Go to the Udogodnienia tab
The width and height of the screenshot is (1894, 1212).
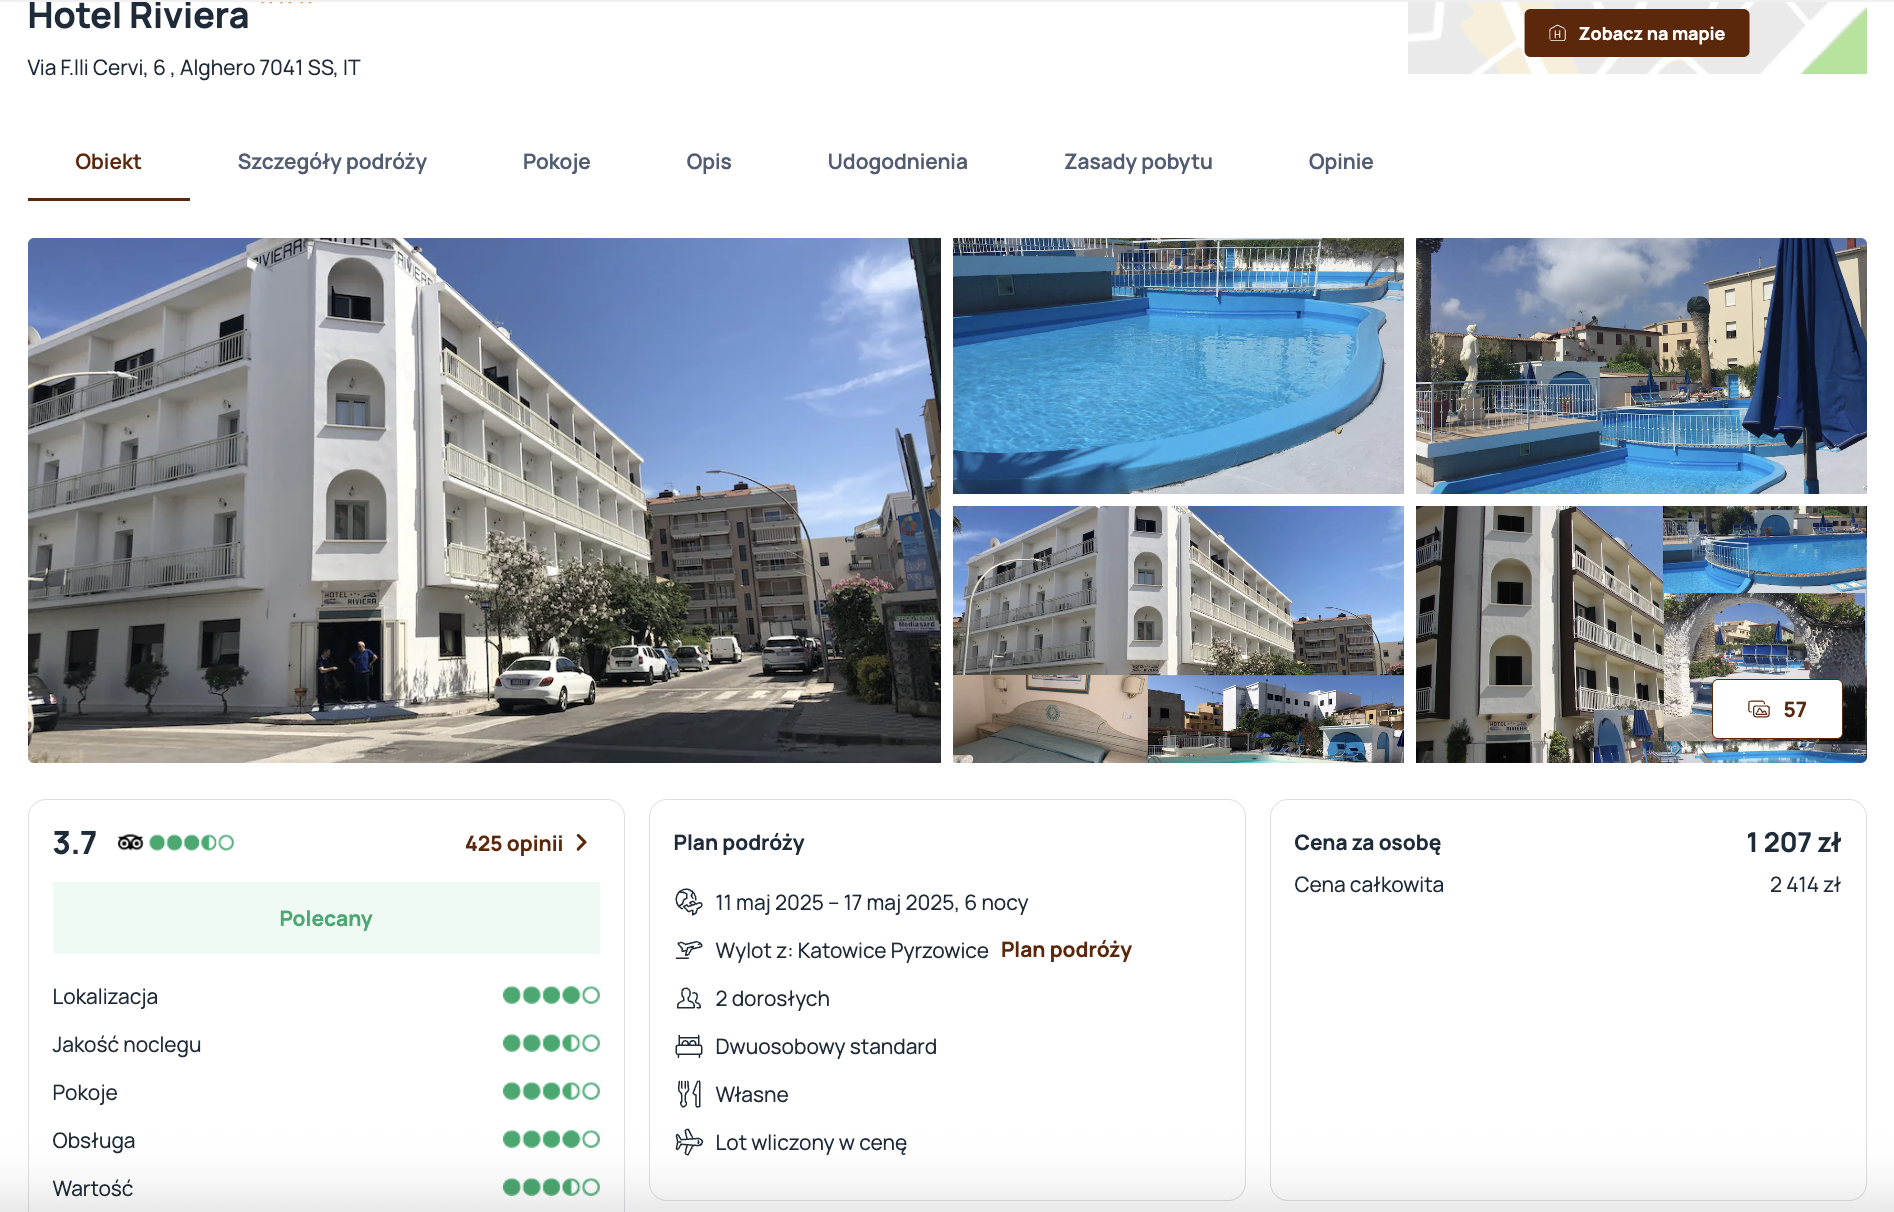click(x=897, y=162)
